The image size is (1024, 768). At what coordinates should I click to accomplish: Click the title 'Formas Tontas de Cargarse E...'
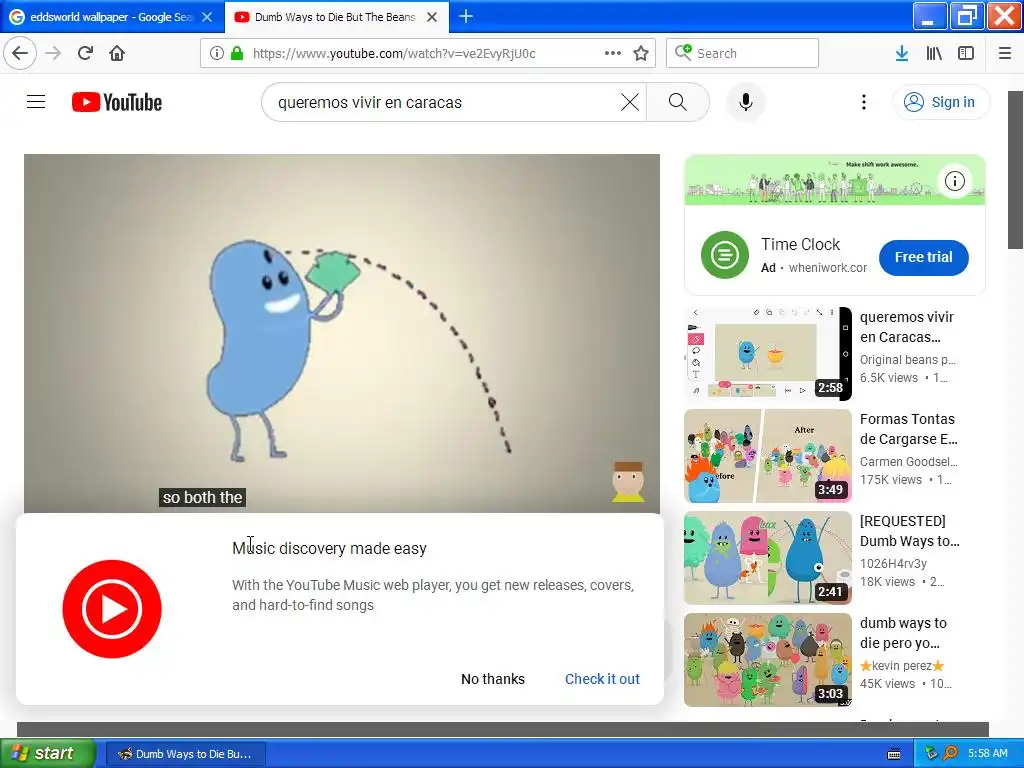908,429
